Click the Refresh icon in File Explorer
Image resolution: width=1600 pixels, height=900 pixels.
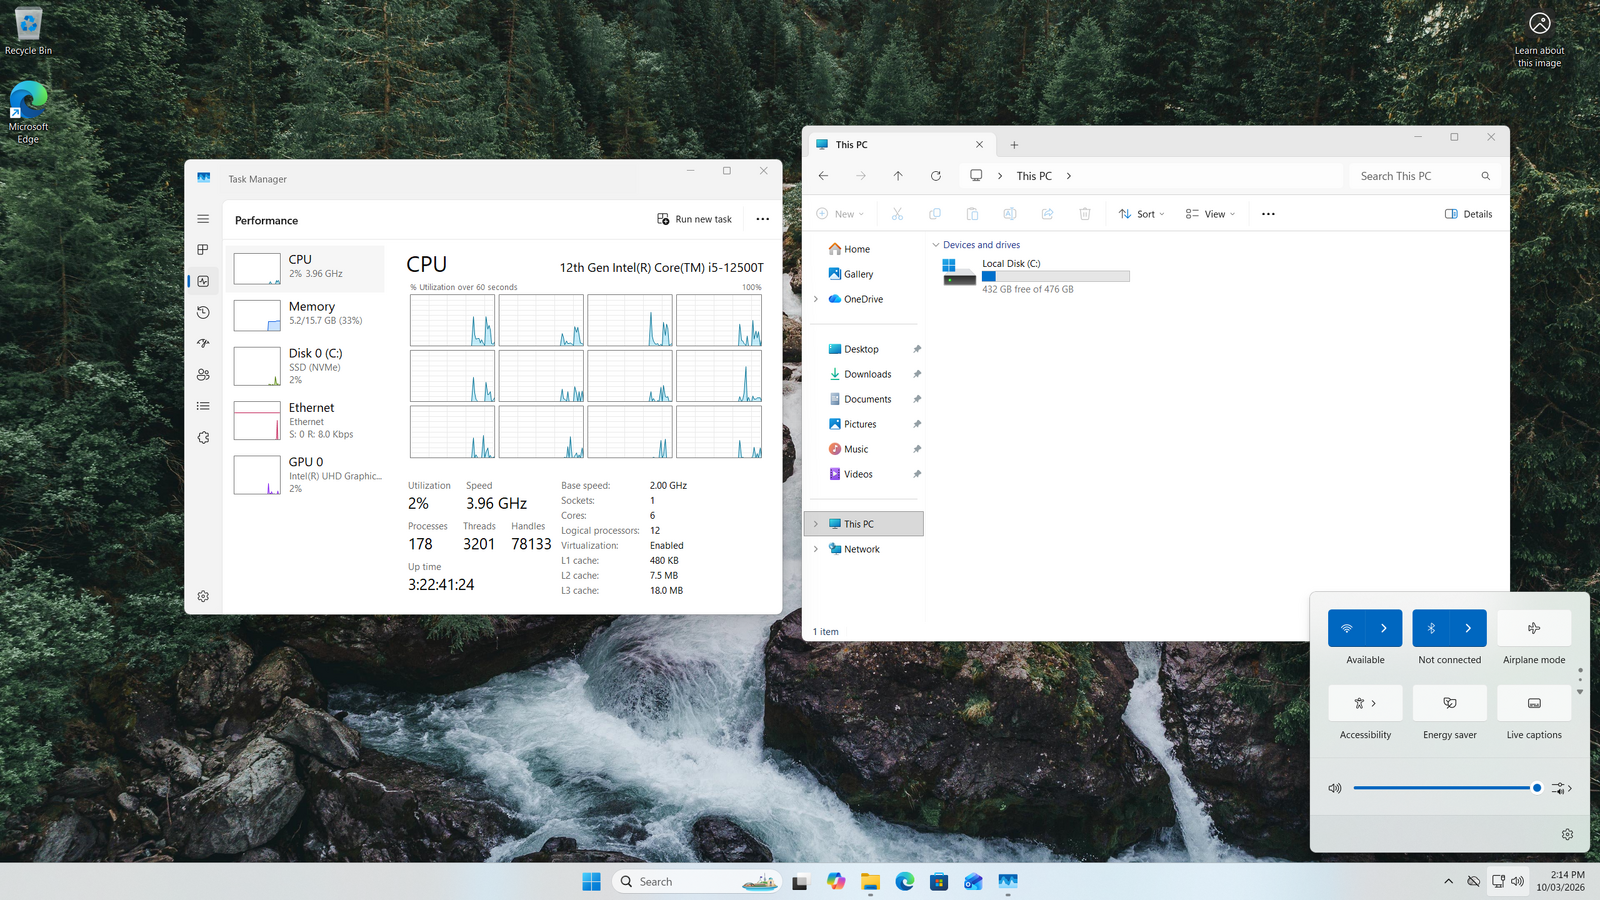point(936,176)
